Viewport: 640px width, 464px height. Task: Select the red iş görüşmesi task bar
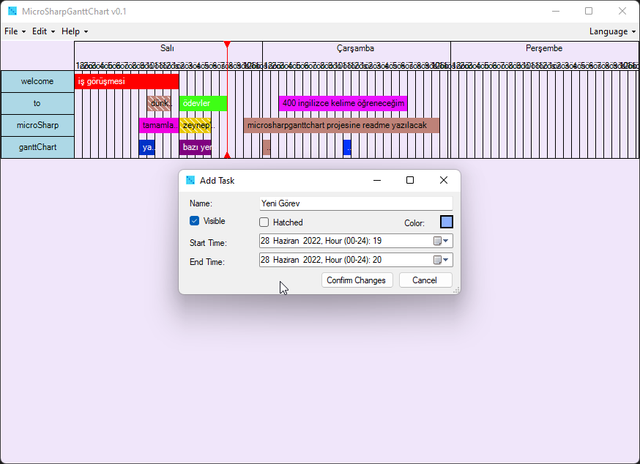[x=126, y=81]
